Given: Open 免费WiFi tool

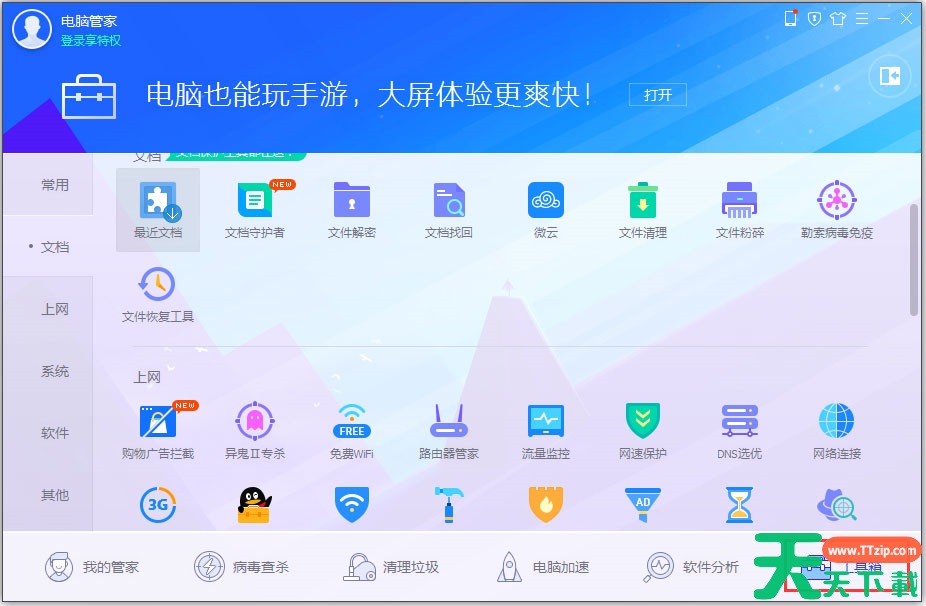Looking at the screenshot, I should click(352, 431).
